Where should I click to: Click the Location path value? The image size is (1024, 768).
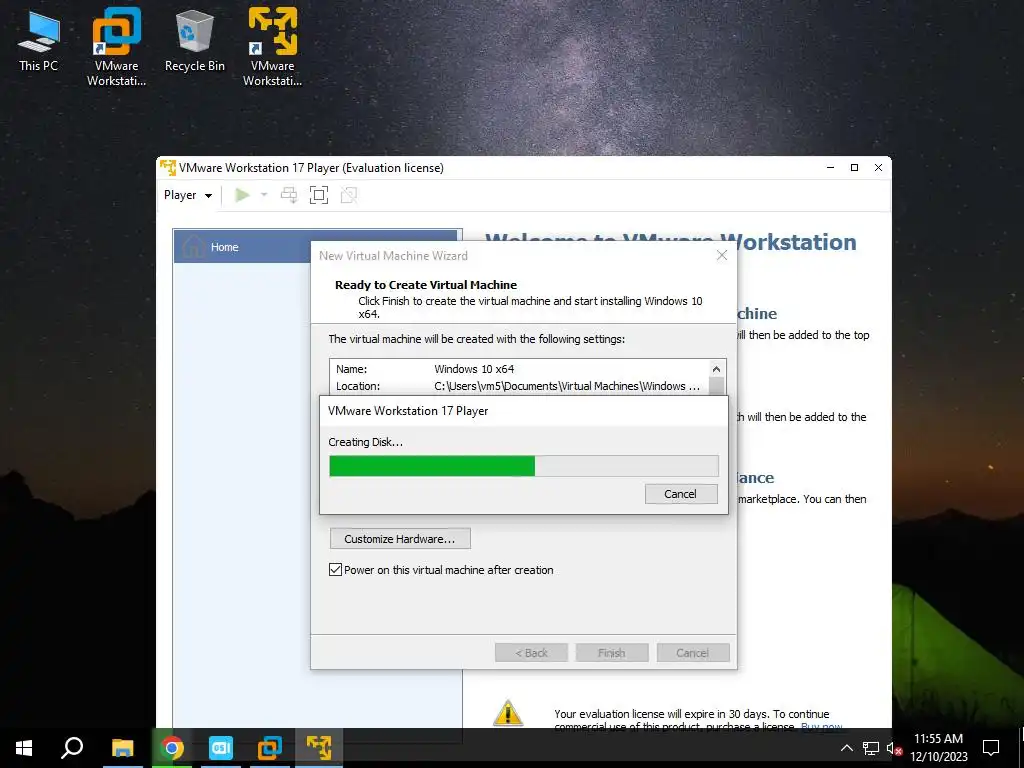[567, 386]
